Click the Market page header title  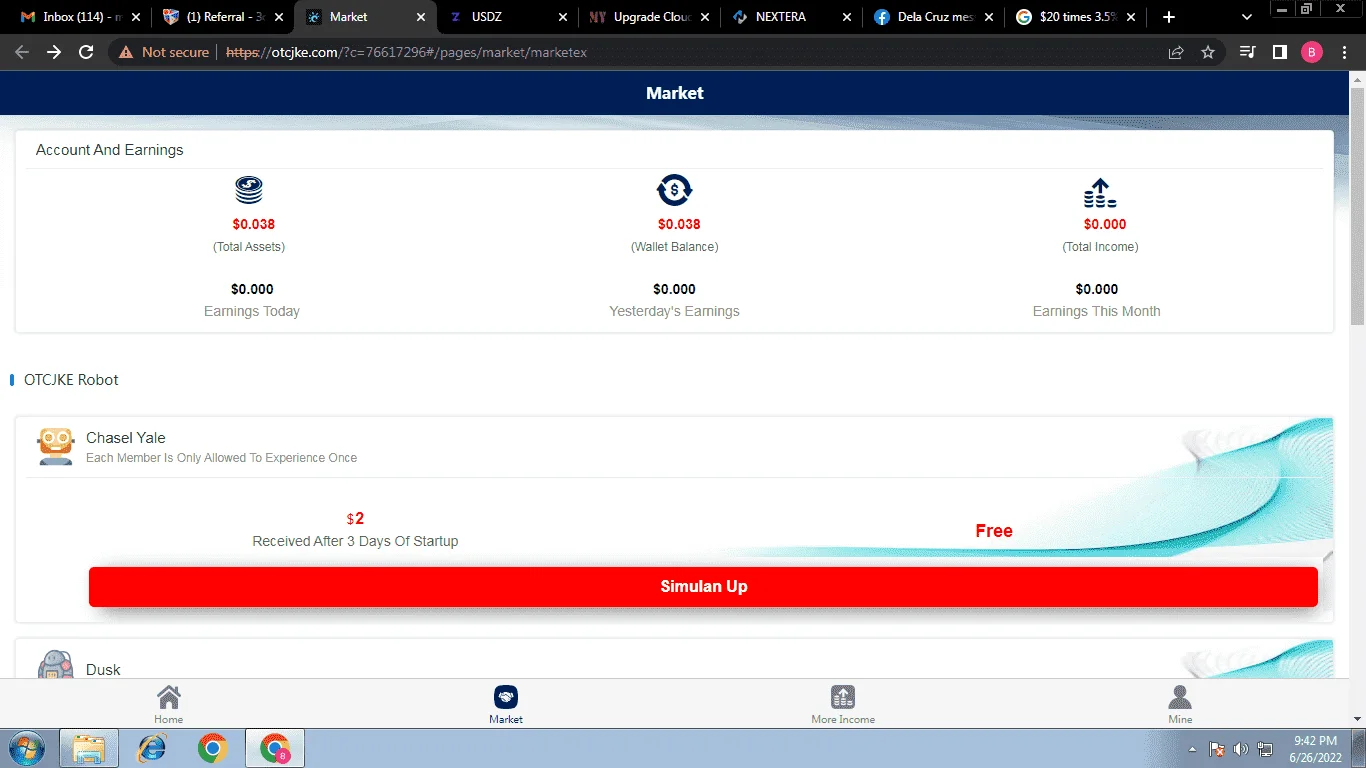675,93
